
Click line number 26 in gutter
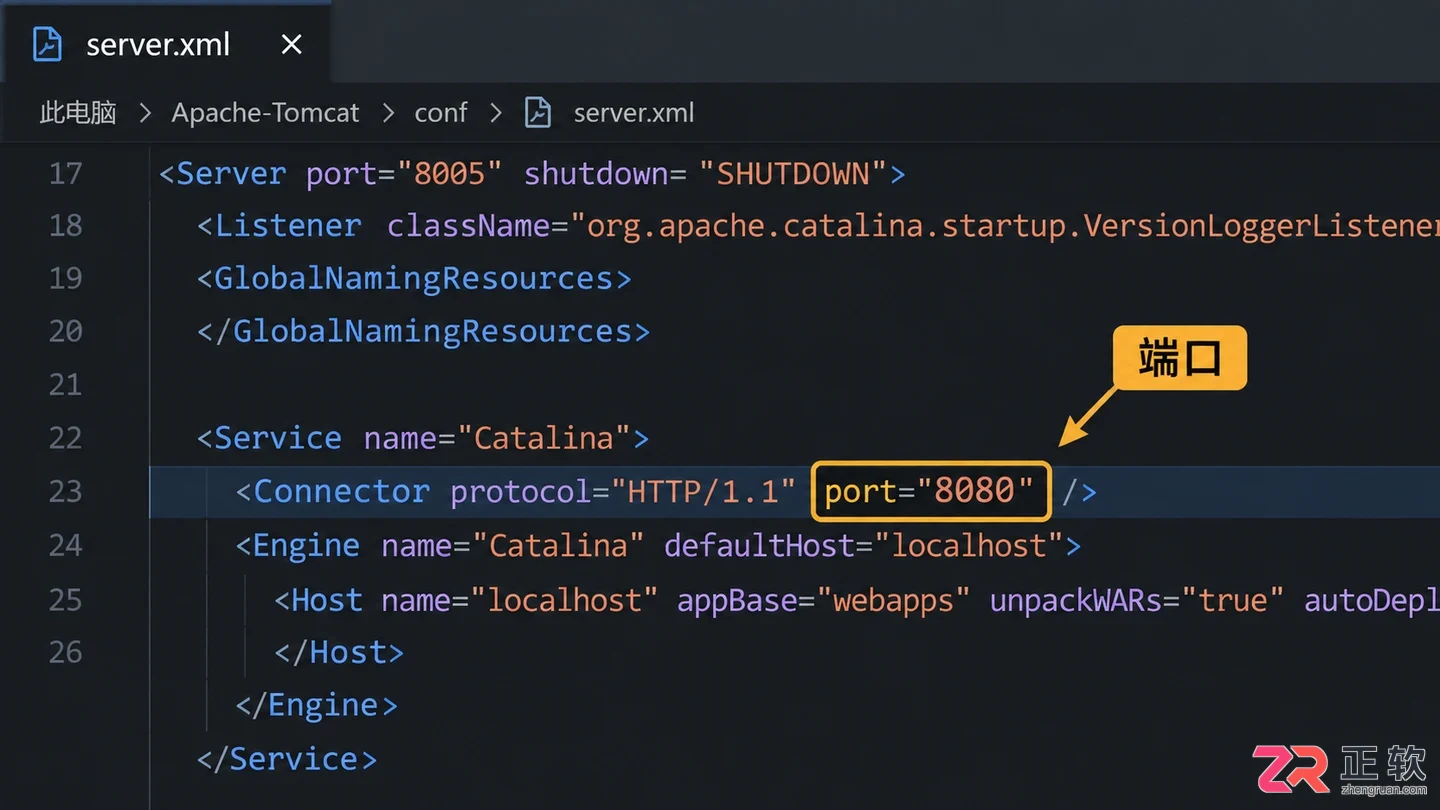65,652
